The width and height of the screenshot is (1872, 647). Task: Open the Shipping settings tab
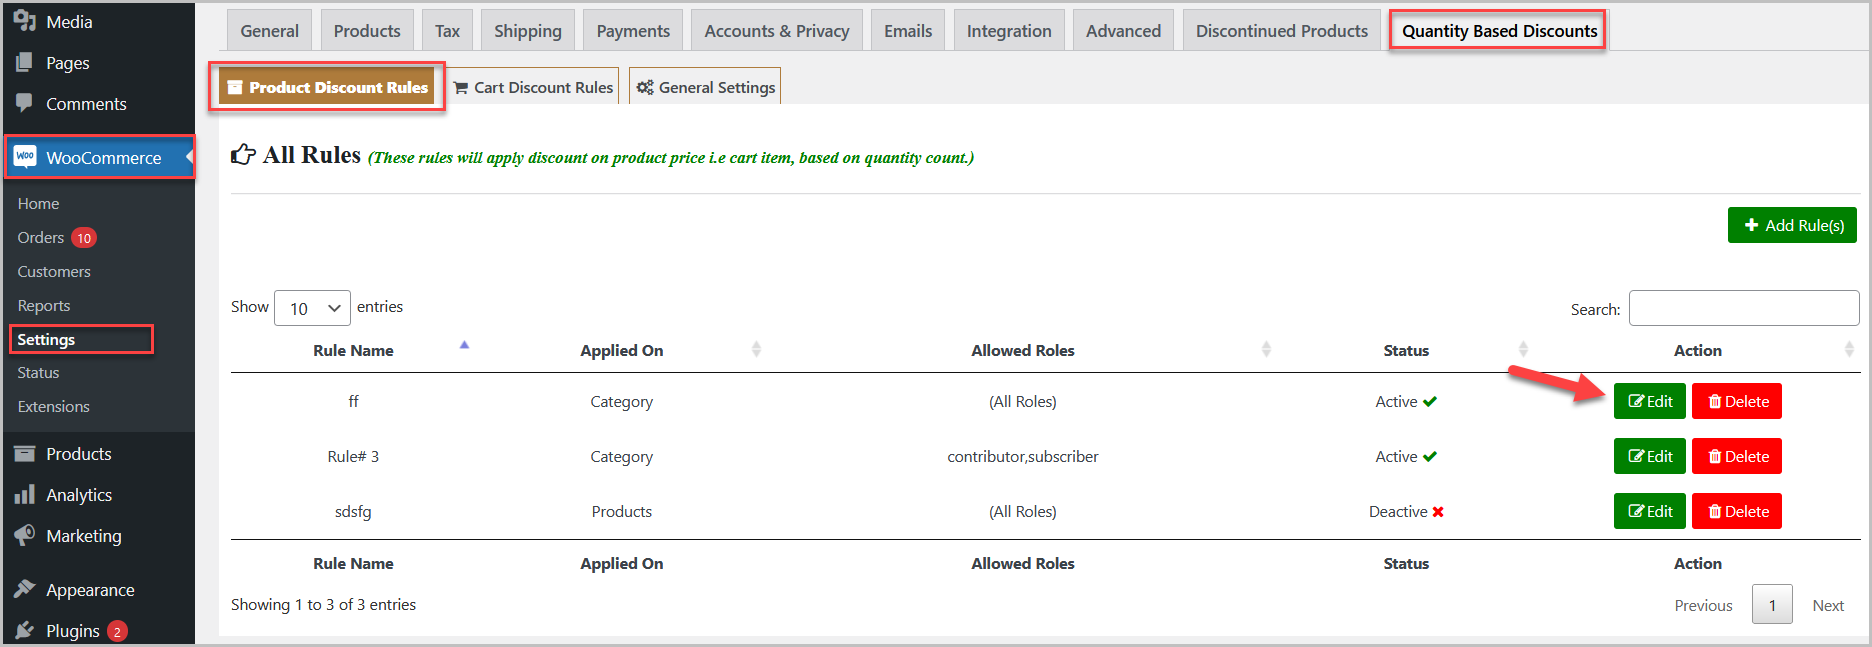[527, 31]
